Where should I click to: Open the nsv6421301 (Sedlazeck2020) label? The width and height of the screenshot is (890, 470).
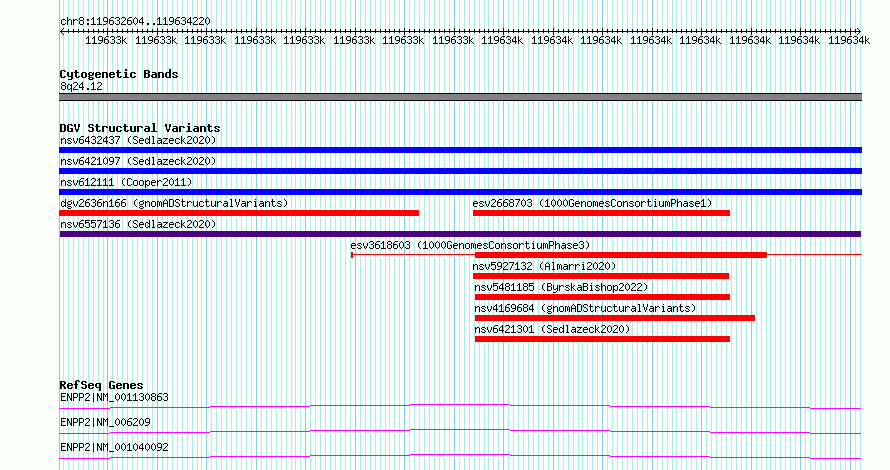click(552, 329)
